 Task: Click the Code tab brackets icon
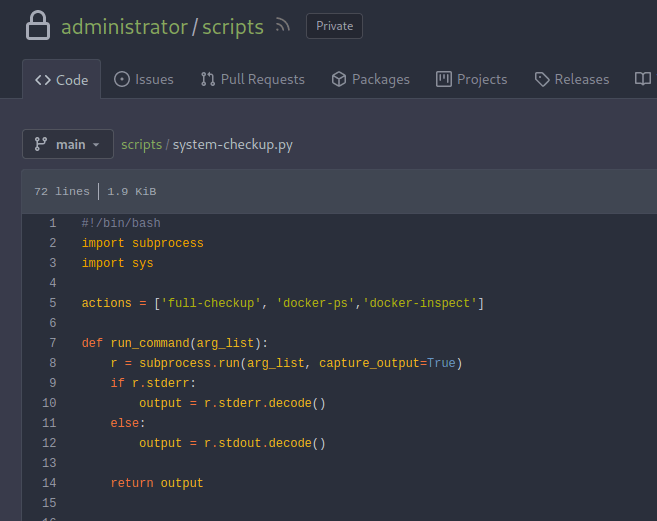click(x=43, y=80)
